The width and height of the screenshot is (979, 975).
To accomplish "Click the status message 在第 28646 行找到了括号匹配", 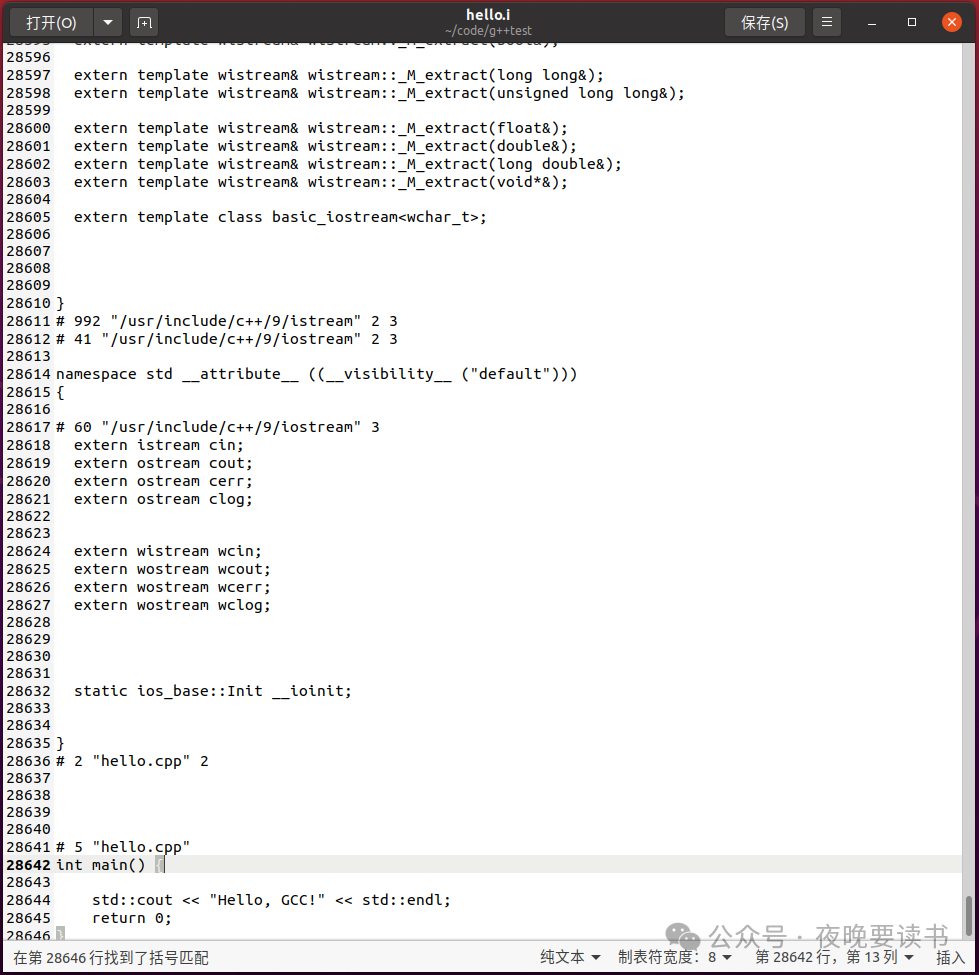I will pos(111,958).
